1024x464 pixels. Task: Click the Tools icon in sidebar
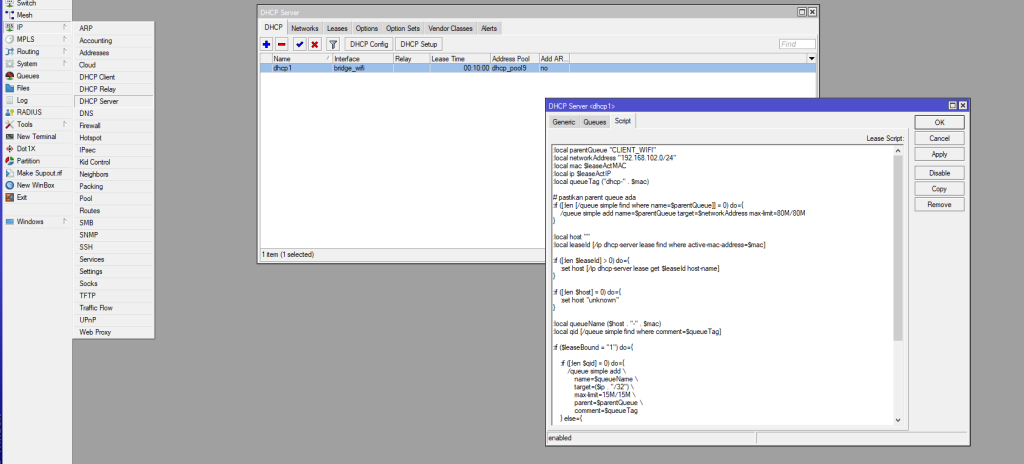(x=10, y=124)
